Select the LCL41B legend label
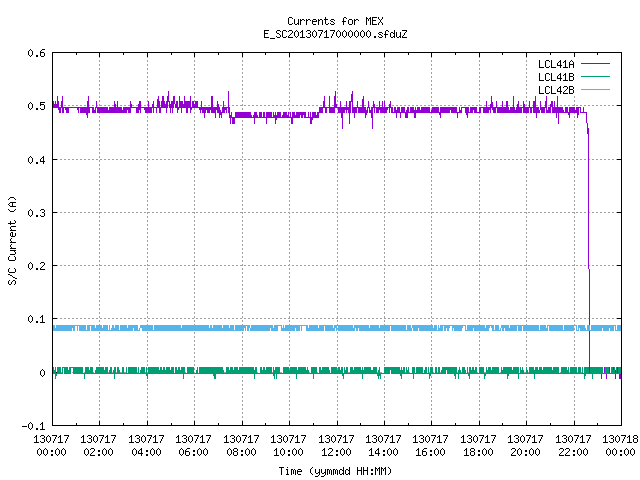Screen dimensions: 640x480 click(556, 77)
